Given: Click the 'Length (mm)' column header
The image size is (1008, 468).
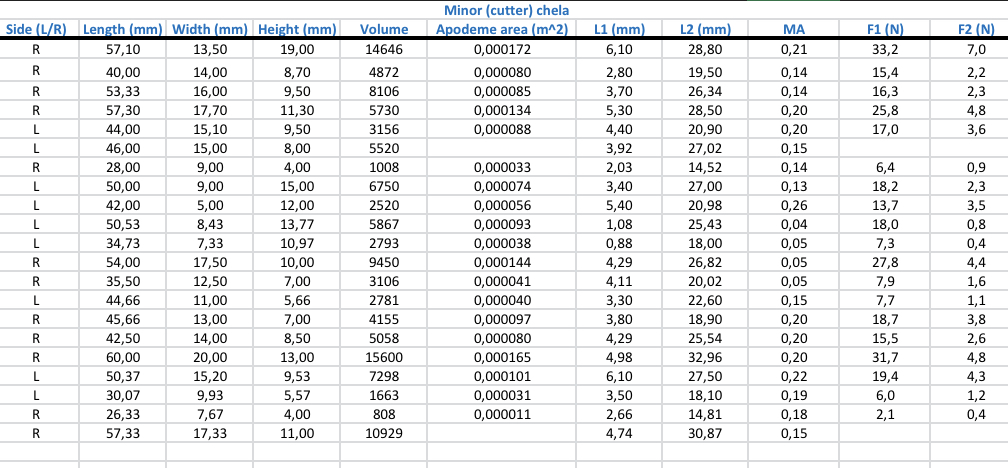Looking at the screenshot, I should tap(123, 29).
